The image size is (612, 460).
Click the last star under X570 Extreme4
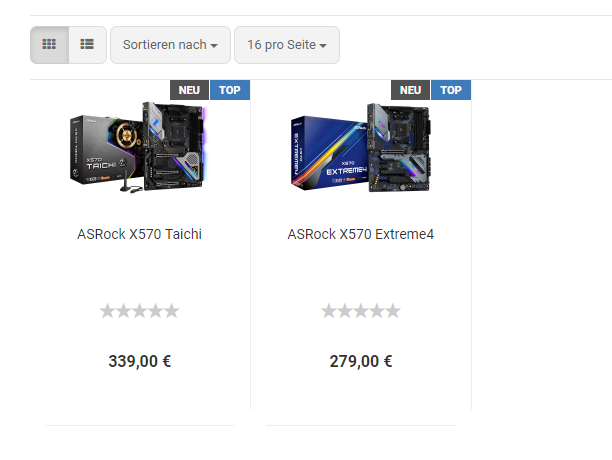393,311
